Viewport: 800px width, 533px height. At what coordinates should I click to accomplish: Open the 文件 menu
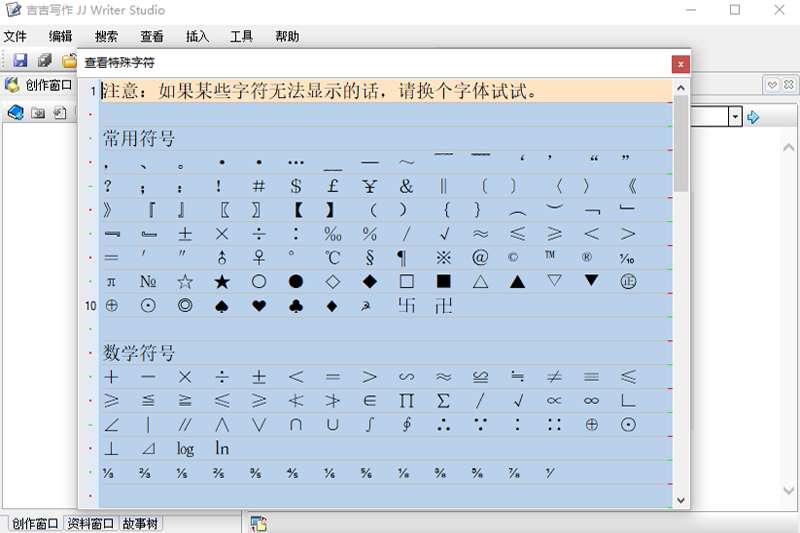pyautogui.click(x=15, y=37)
